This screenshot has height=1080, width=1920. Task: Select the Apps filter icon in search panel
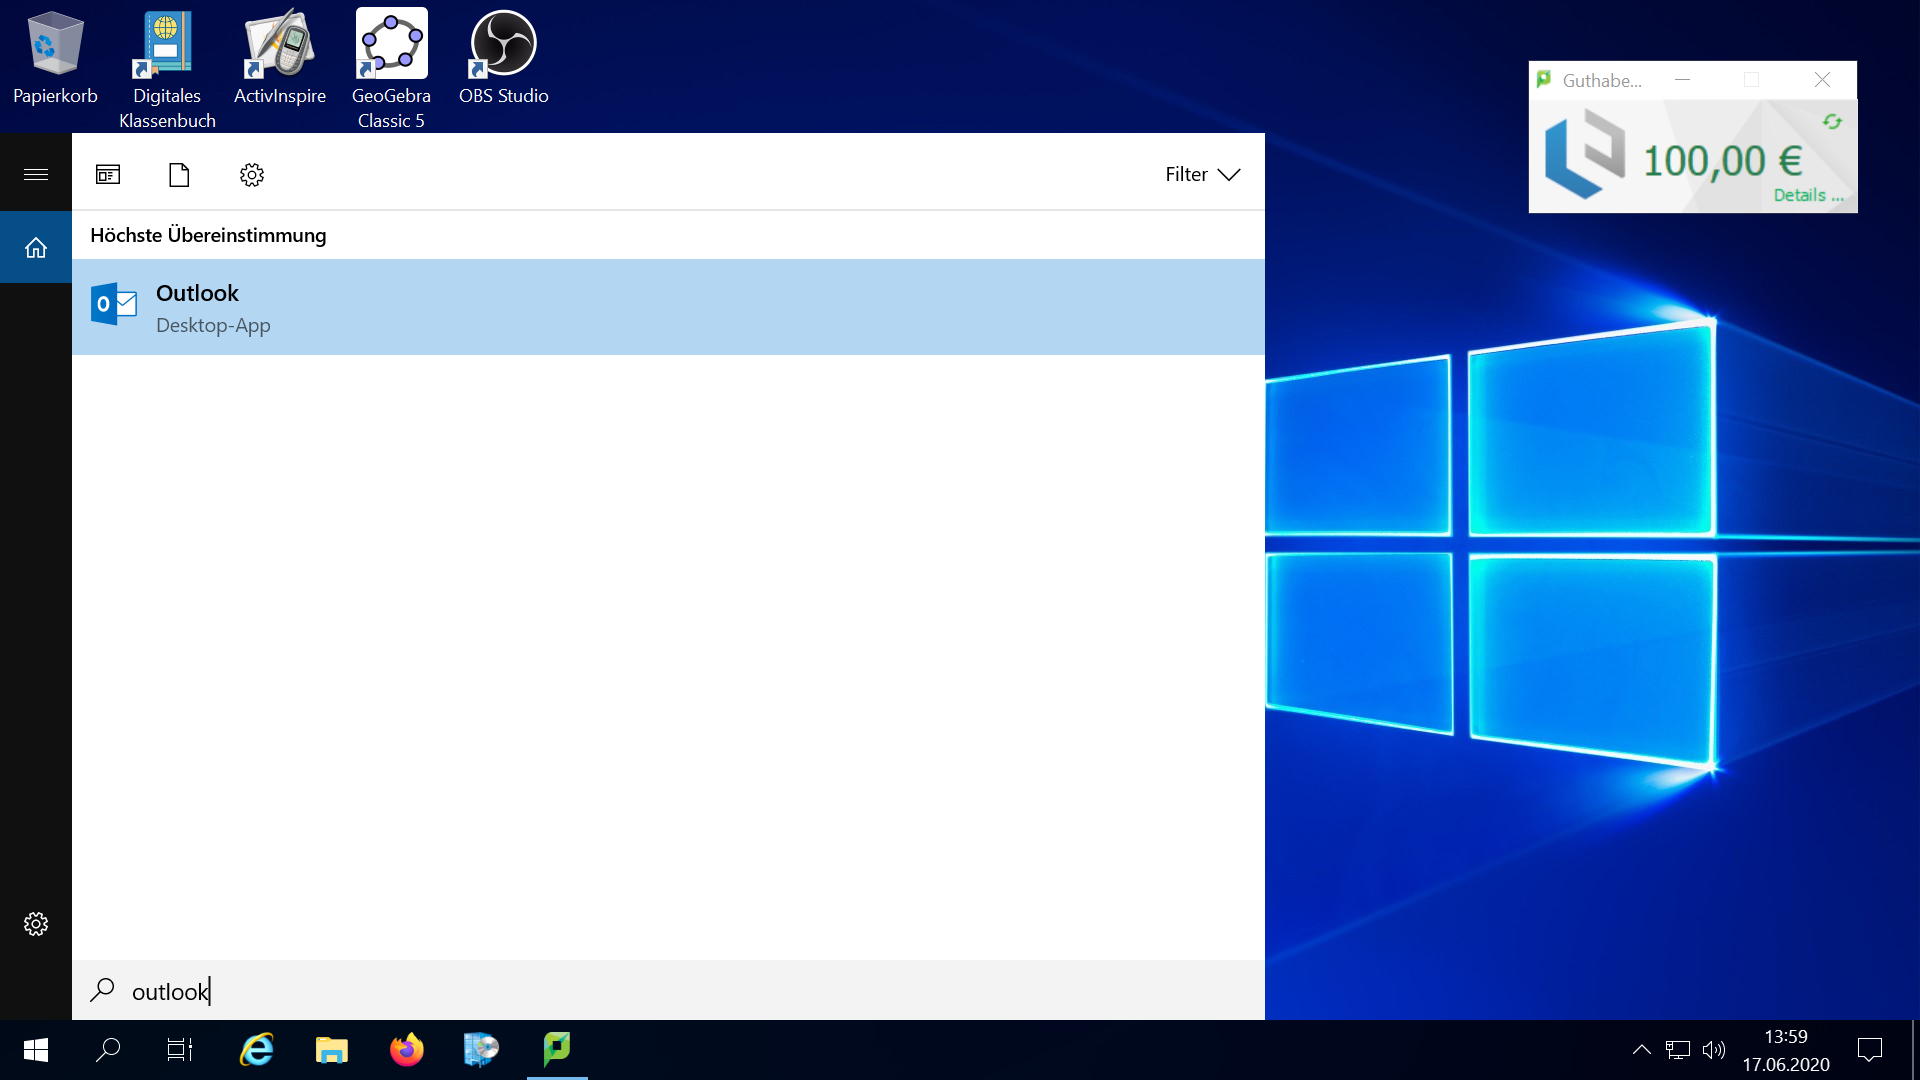click(x=108, y=174)
